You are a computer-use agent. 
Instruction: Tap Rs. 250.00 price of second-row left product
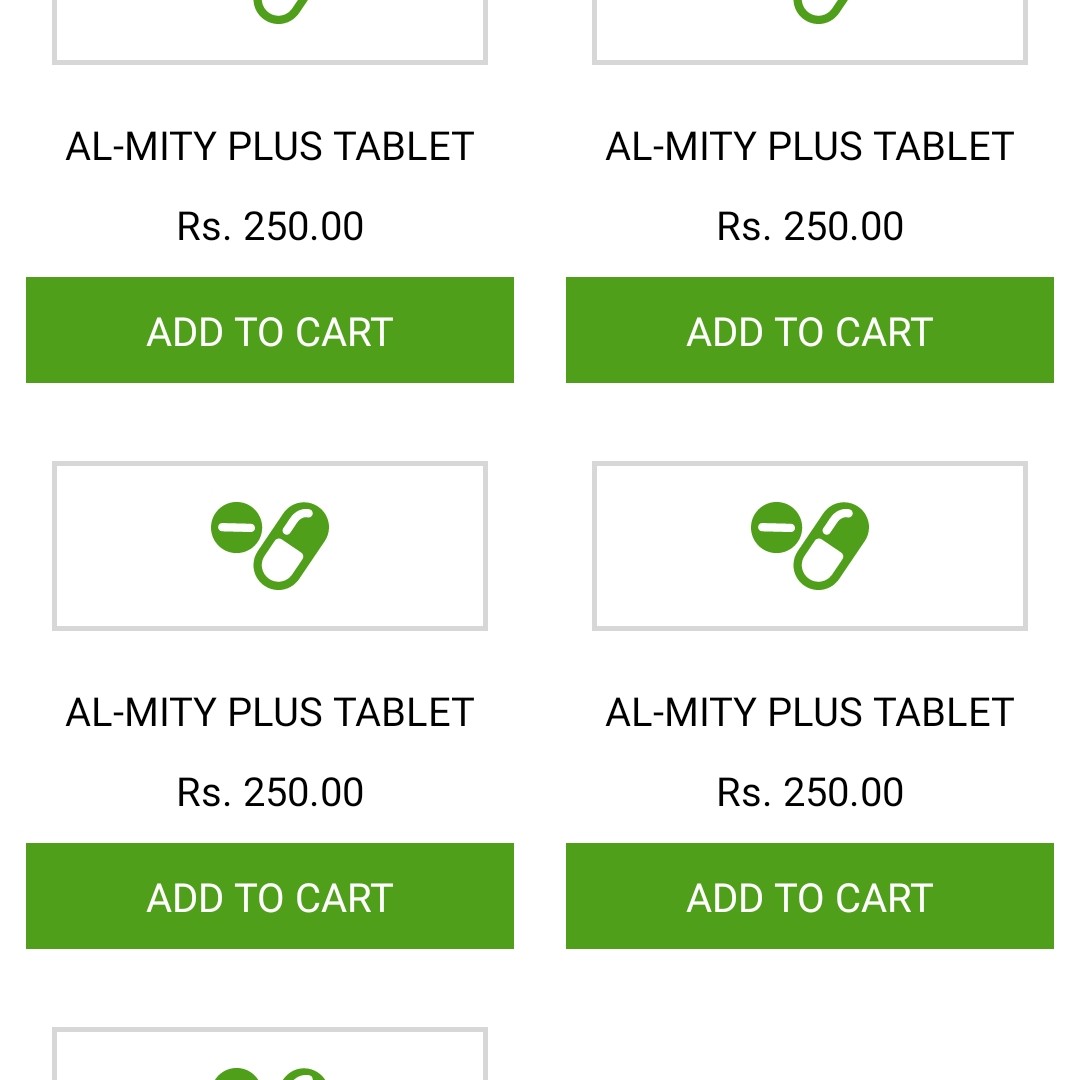[270, 793]
